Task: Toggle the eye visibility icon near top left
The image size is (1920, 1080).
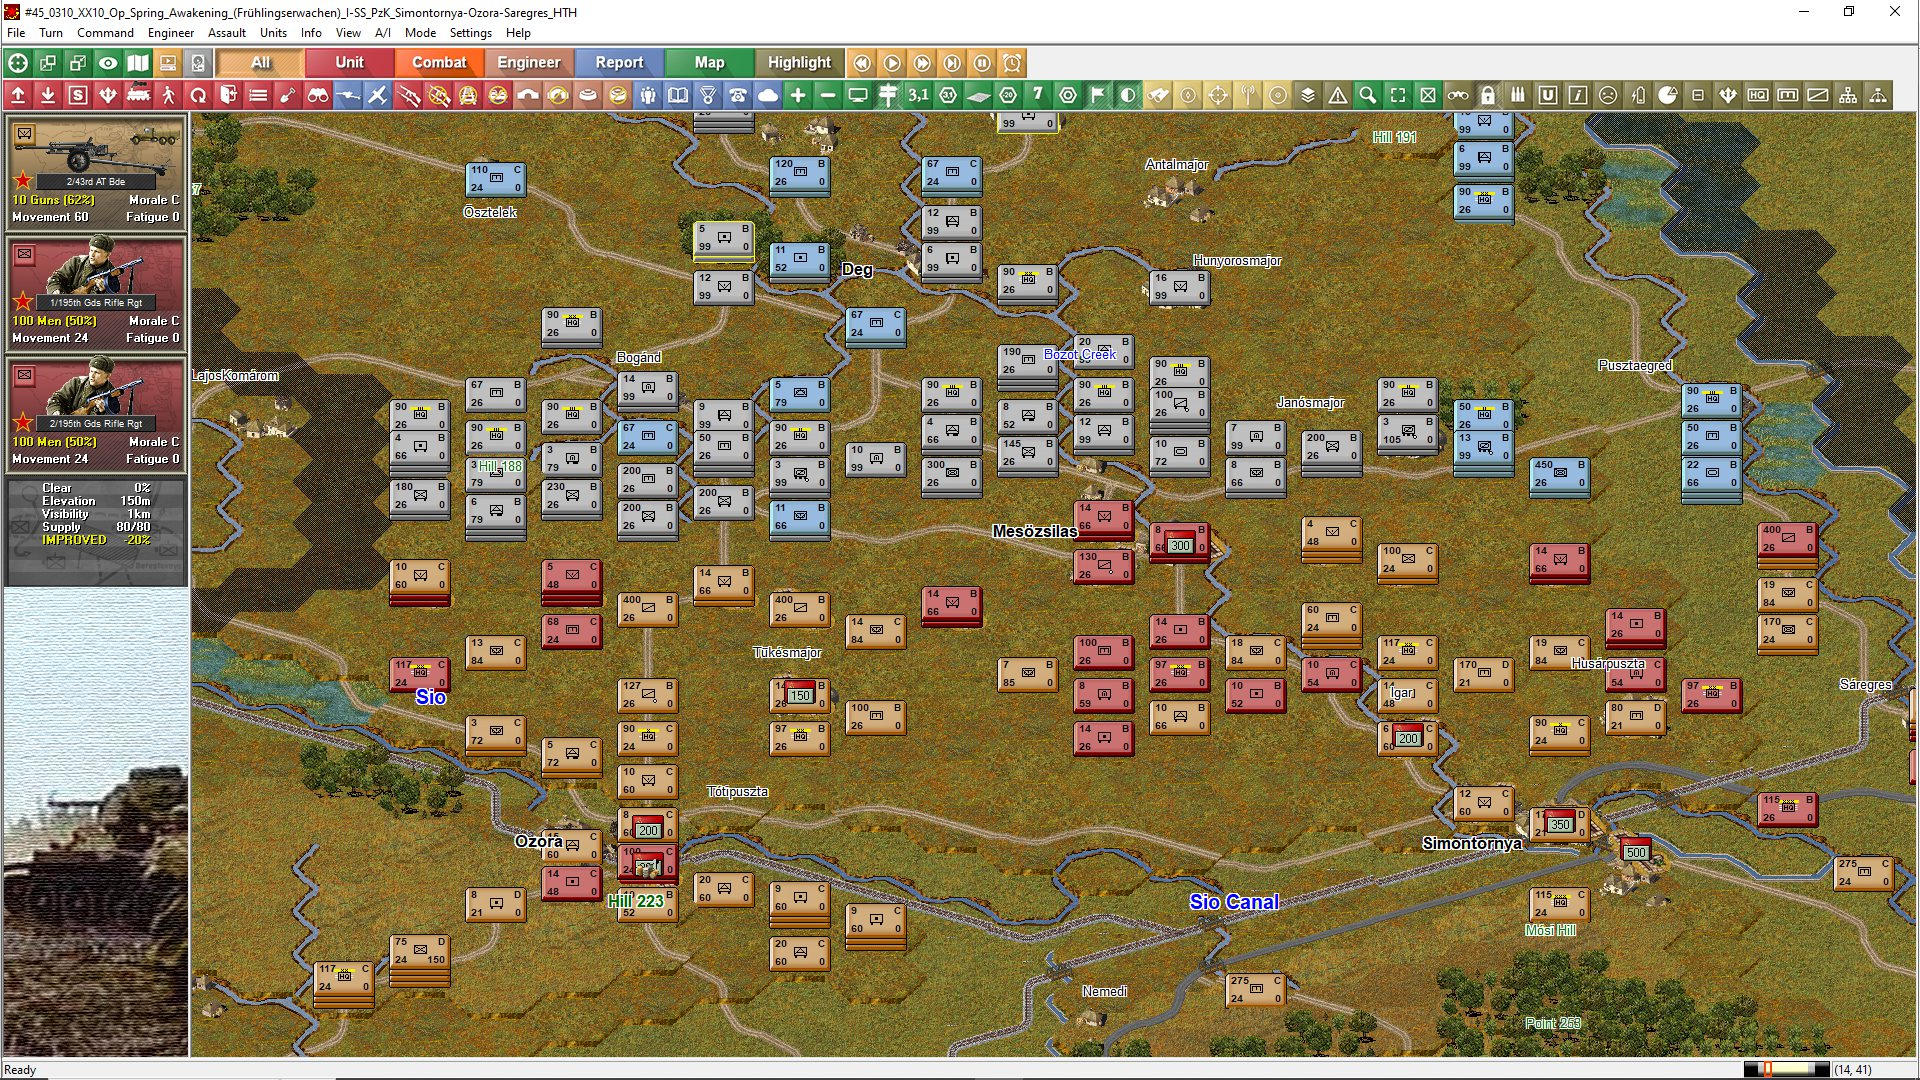Action: click(108, 62)
